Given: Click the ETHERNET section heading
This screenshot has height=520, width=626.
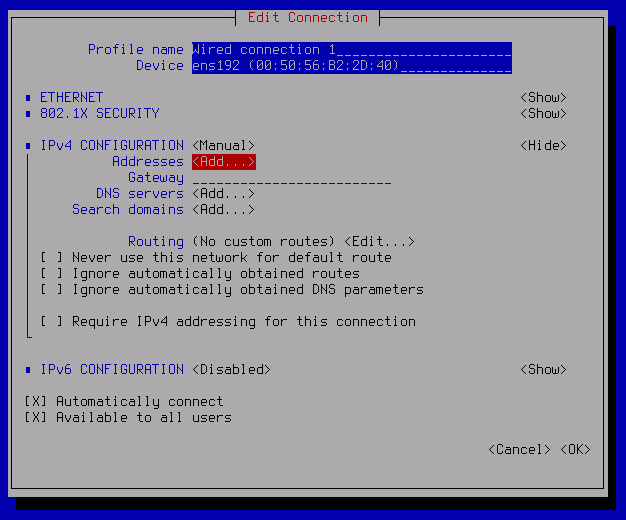Looking at the screenshot, I should coord(71,98).
